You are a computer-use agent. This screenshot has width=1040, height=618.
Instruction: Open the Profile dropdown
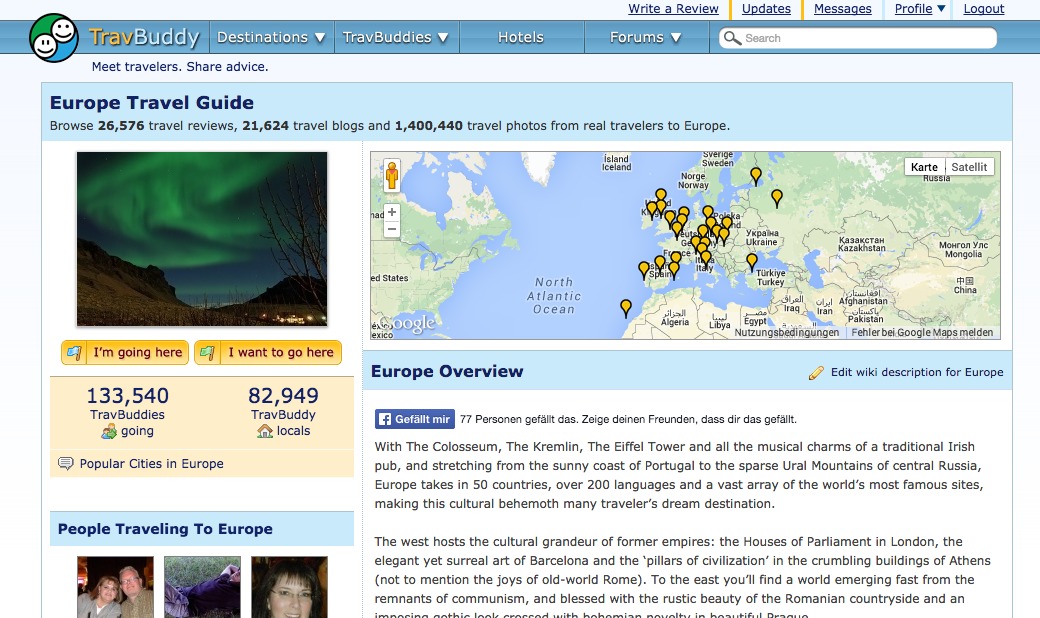tap(917, 9)
